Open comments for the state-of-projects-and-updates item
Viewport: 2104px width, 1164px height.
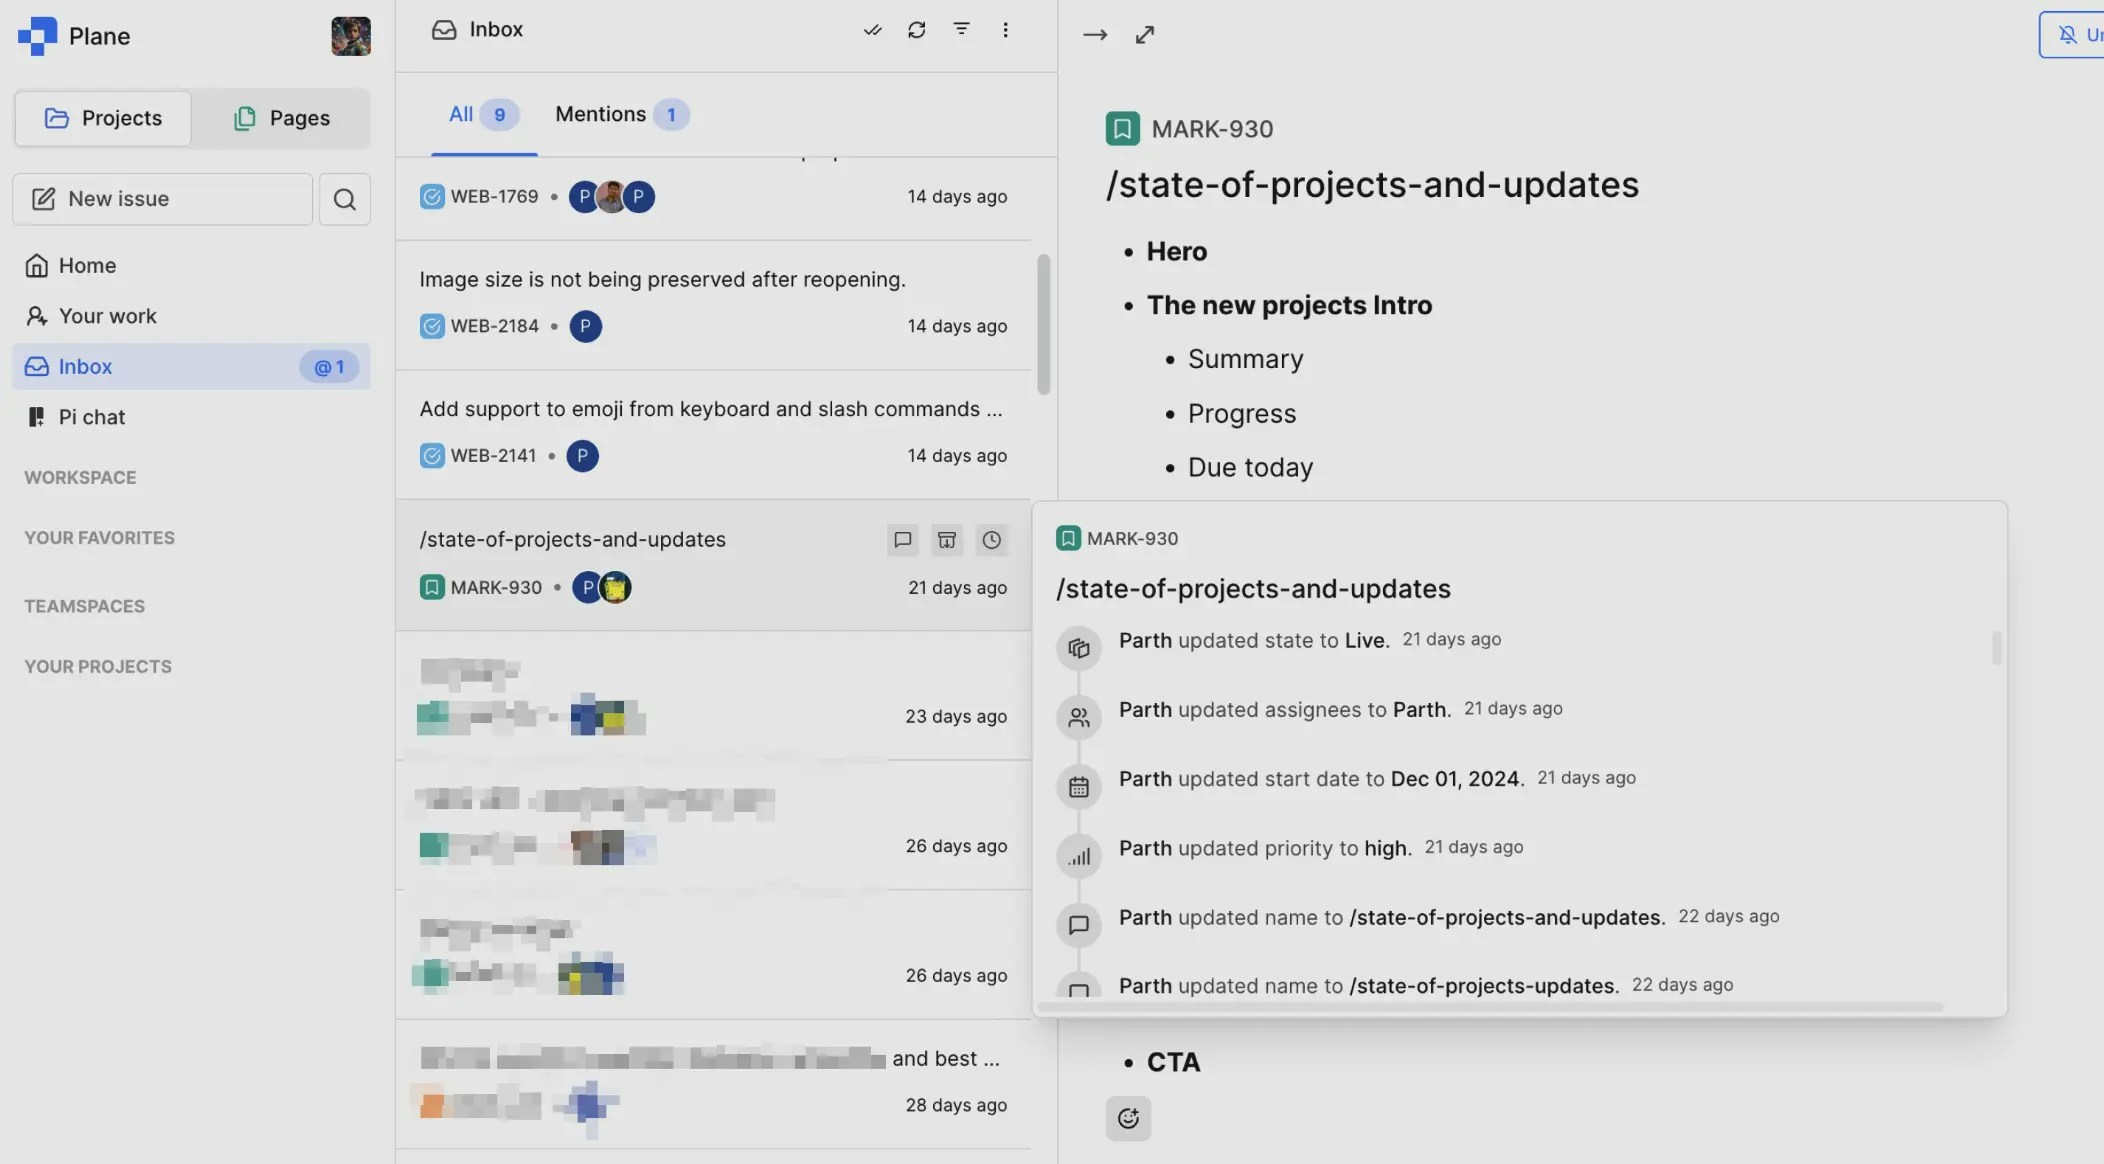click(x=902, y=539)
